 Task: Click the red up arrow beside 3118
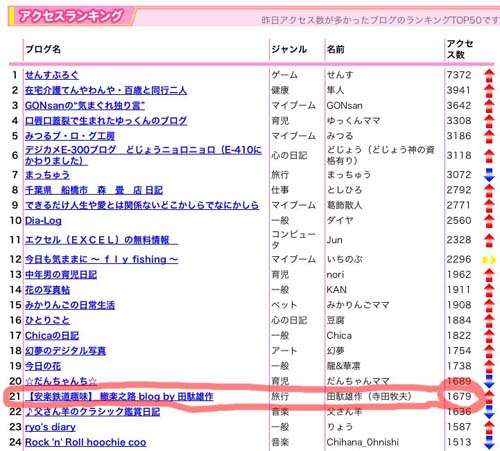point(489,156)
